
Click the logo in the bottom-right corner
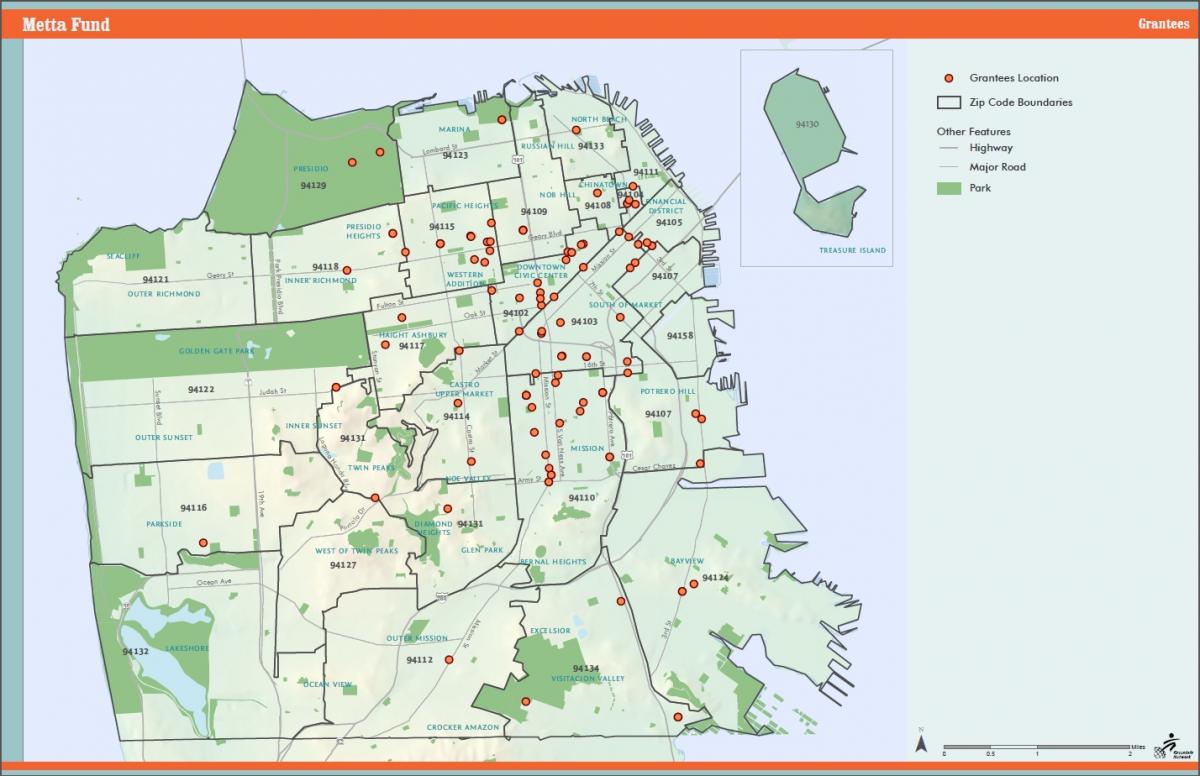coord(1172,745)
